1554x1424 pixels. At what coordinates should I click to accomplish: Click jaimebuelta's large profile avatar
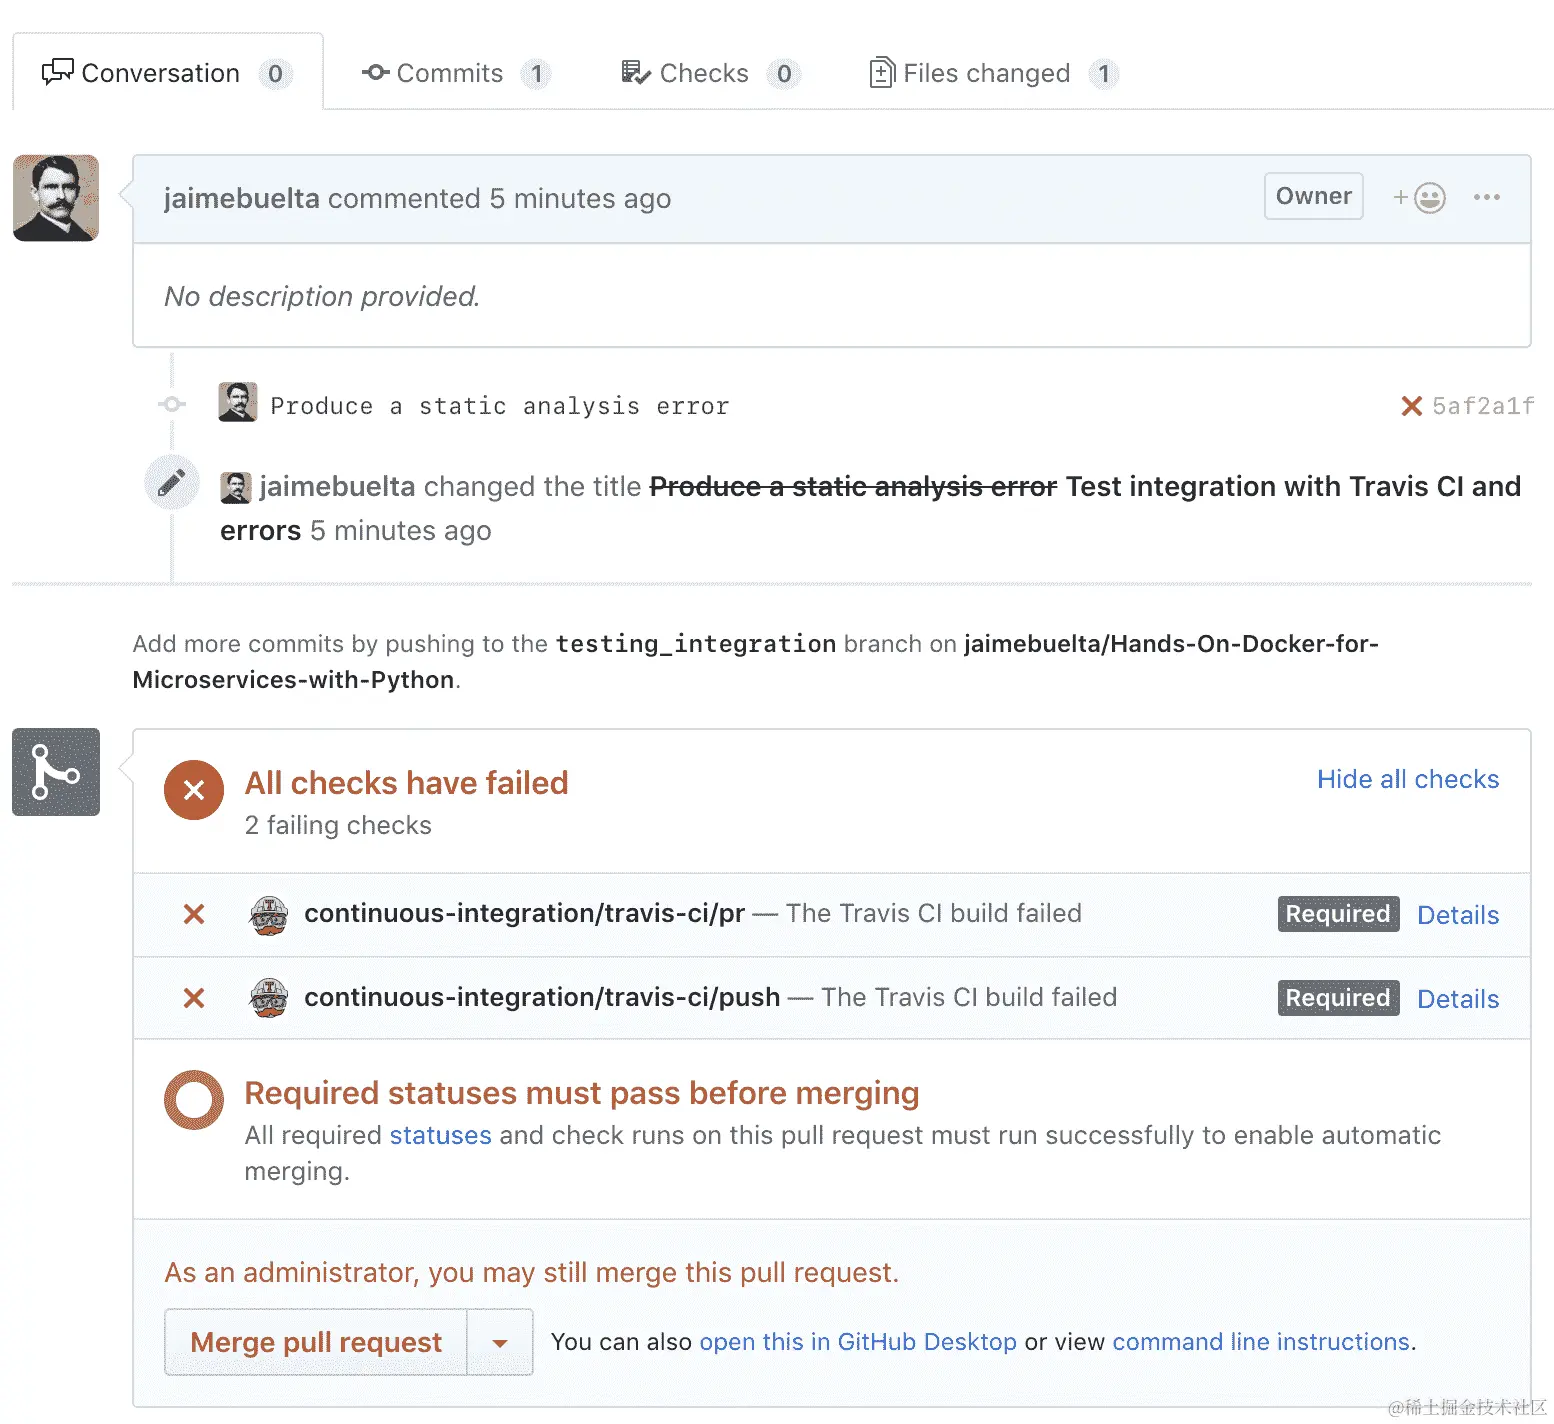click(56, 198)
